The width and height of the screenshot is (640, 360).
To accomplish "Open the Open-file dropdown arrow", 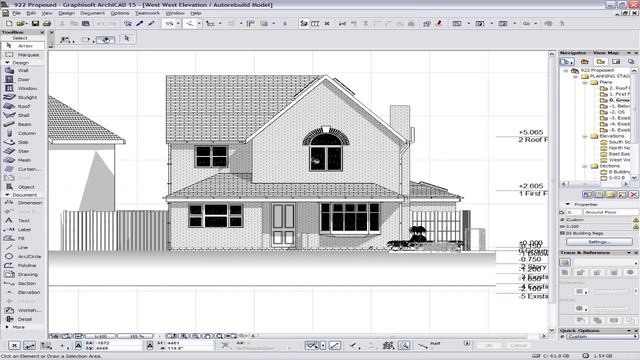I will tap(26, 24).
